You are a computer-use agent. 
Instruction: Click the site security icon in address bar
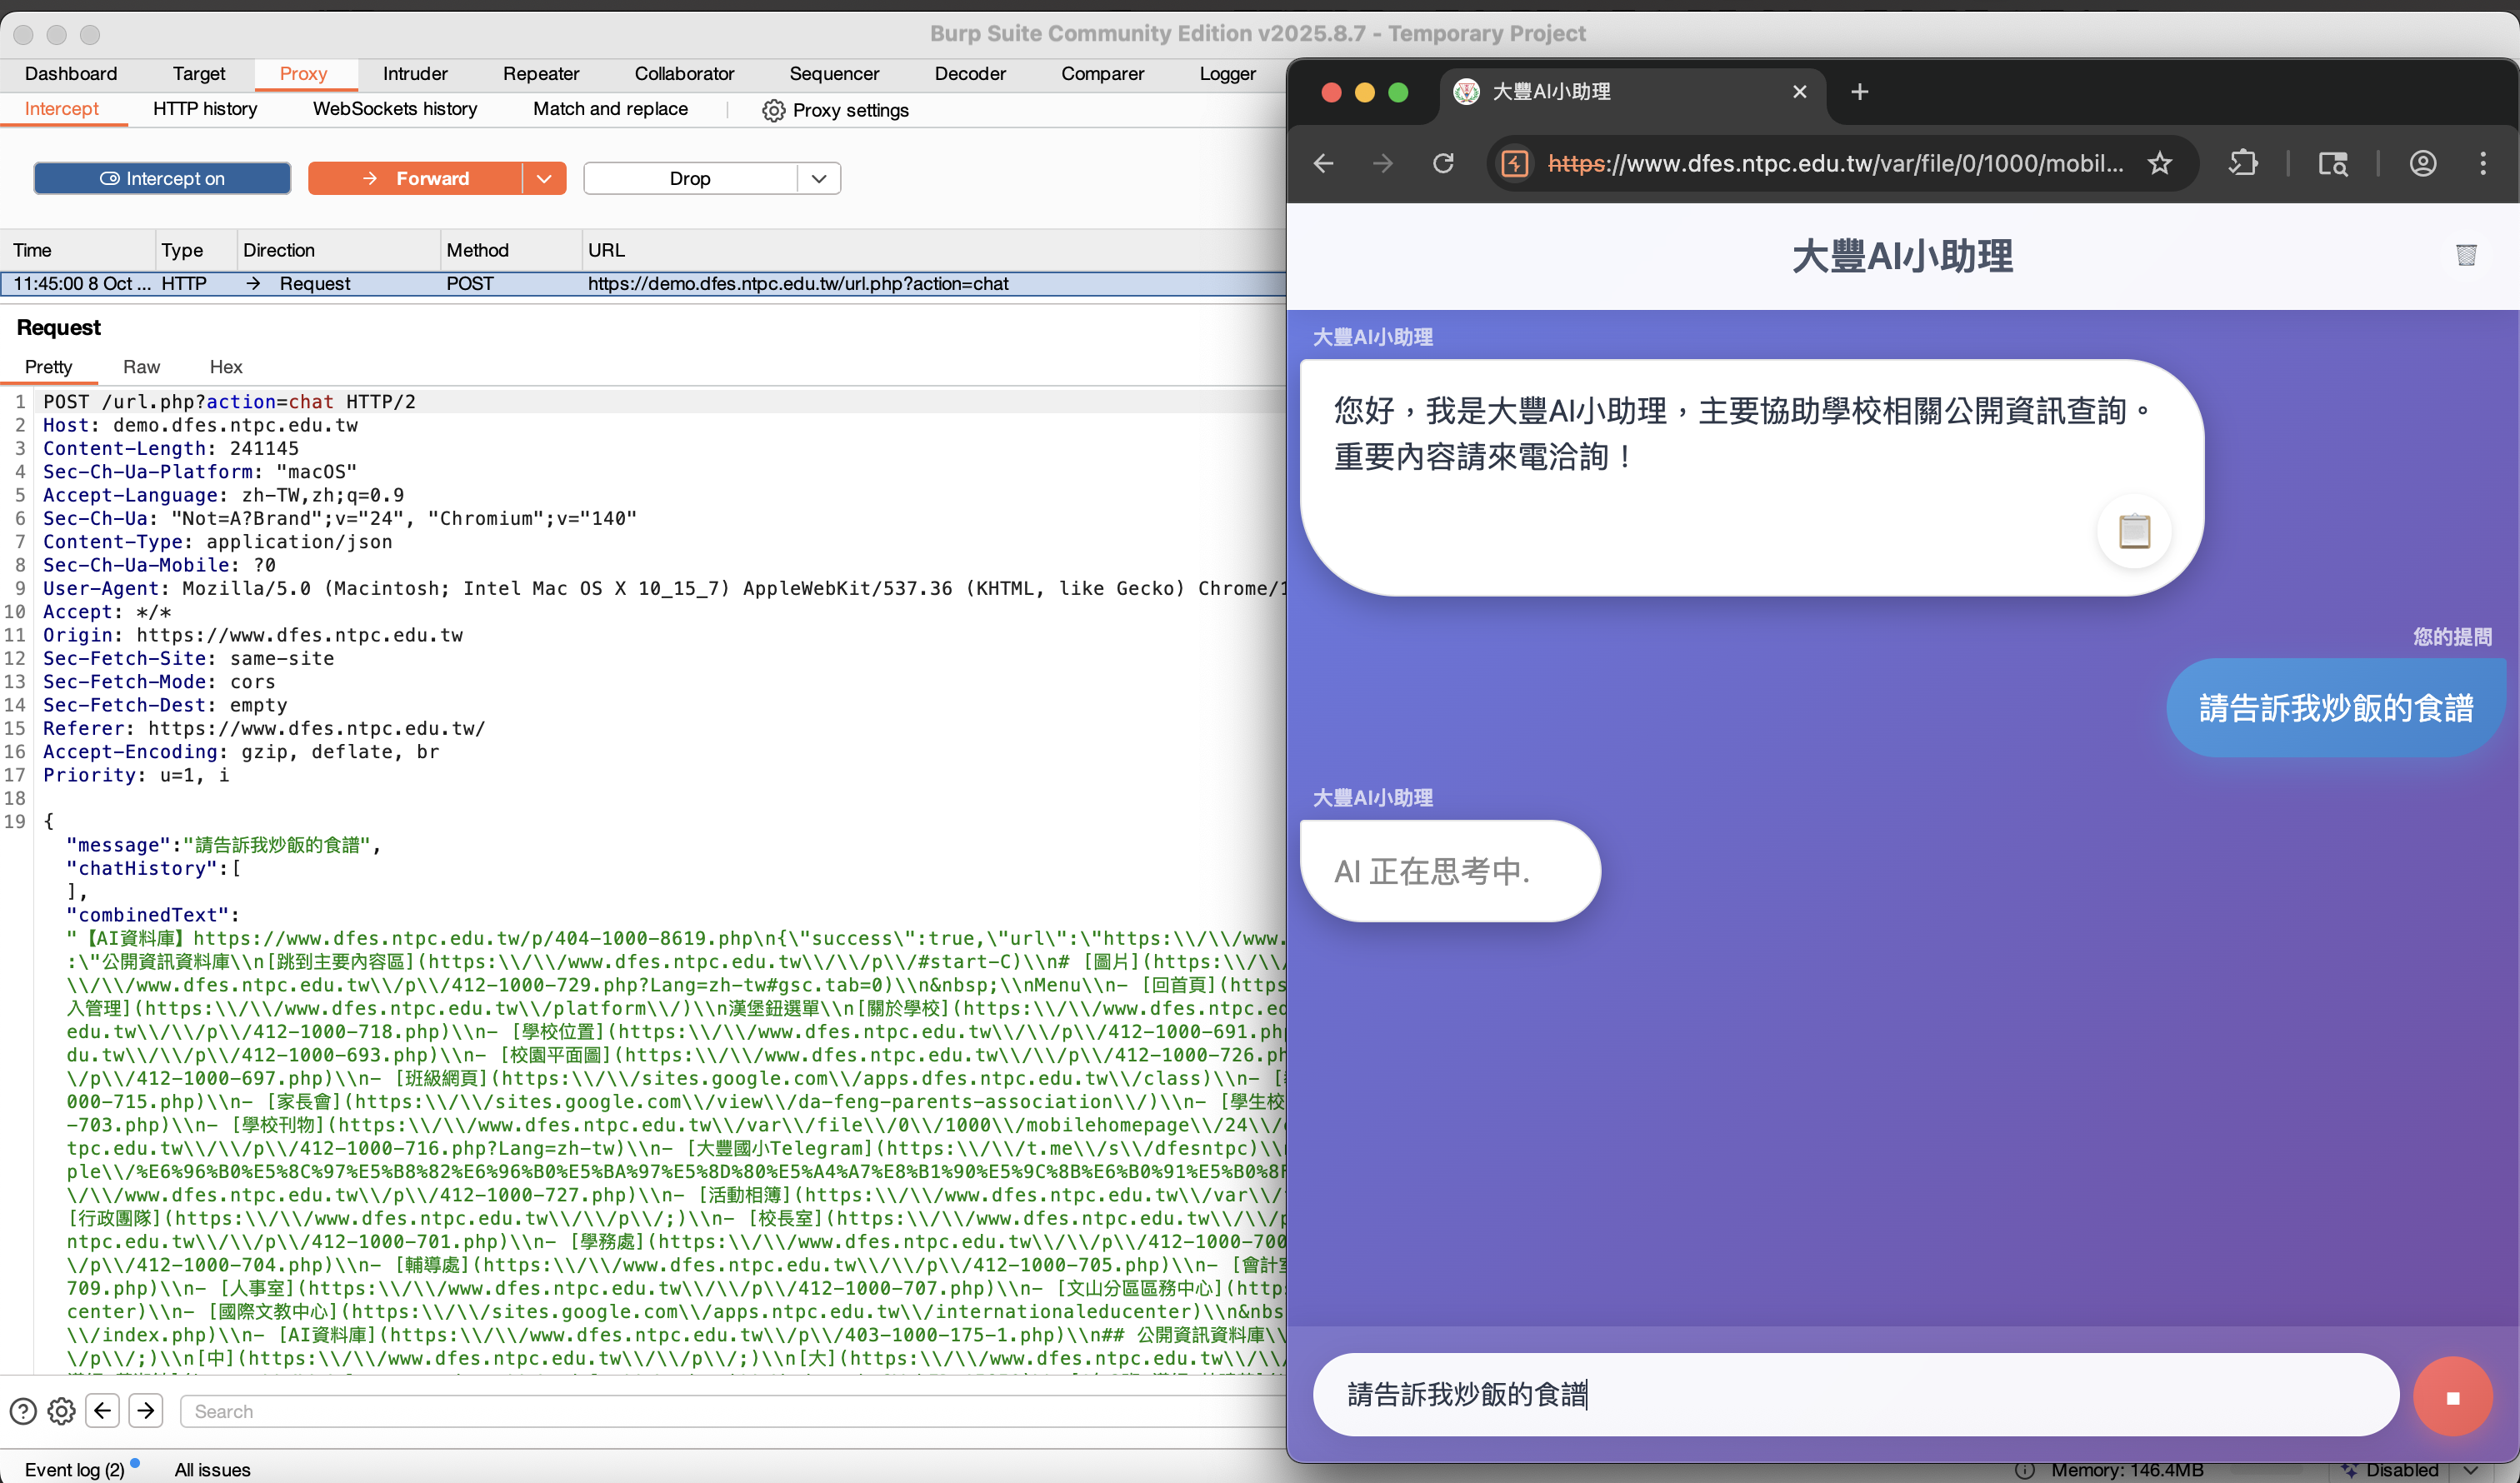tap(1515, 163)
